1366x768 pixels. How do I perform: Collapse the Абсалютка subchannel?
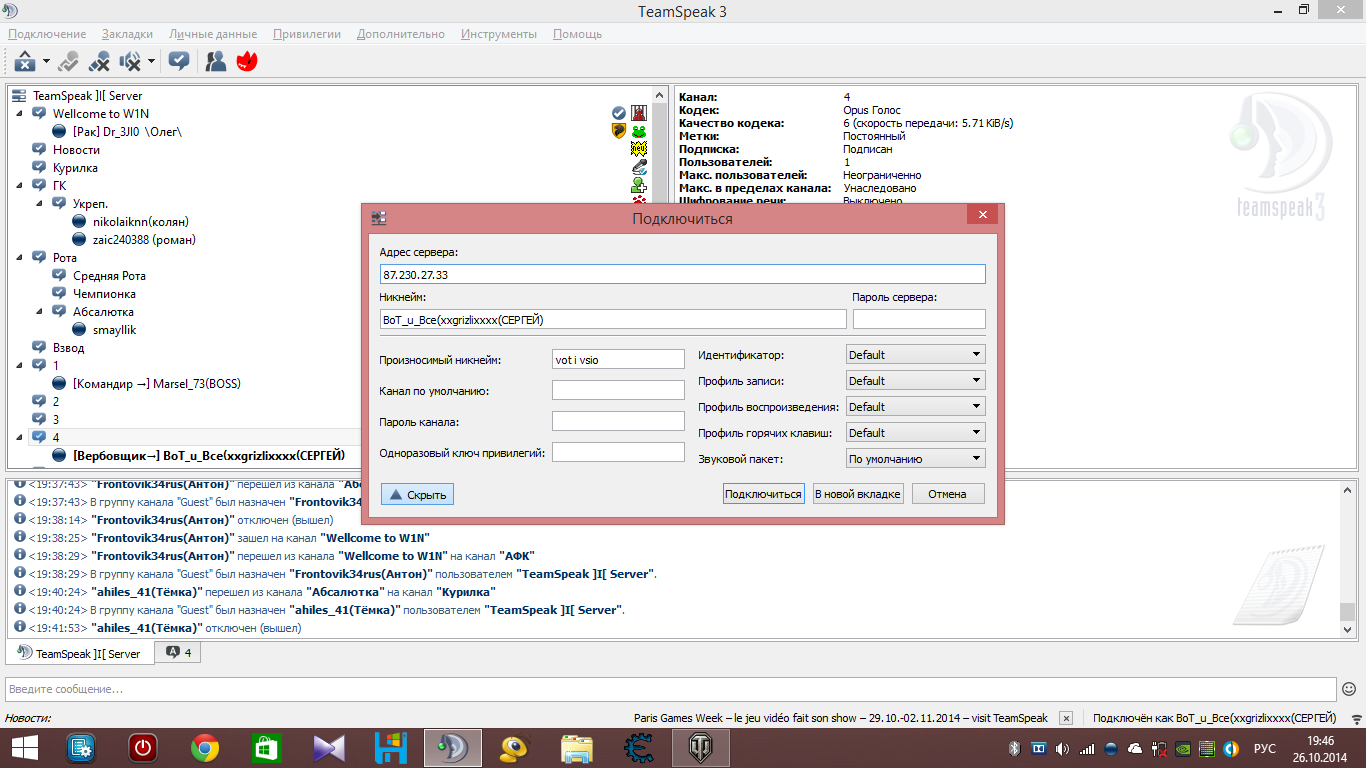tap(39, 312)
